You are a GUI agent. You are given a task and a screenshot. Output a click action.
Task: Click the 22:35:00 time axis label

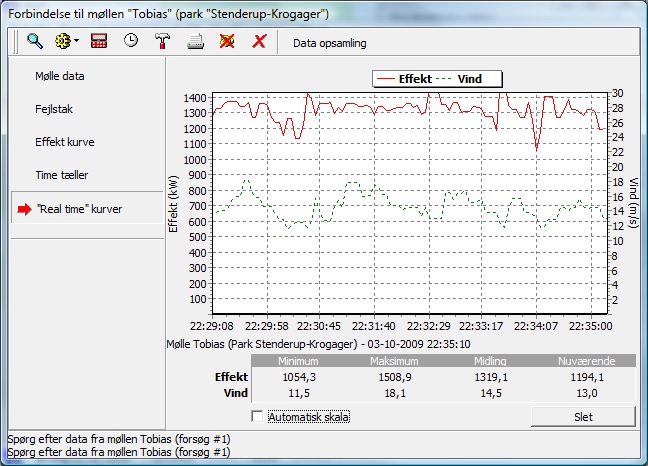point(591,326)
